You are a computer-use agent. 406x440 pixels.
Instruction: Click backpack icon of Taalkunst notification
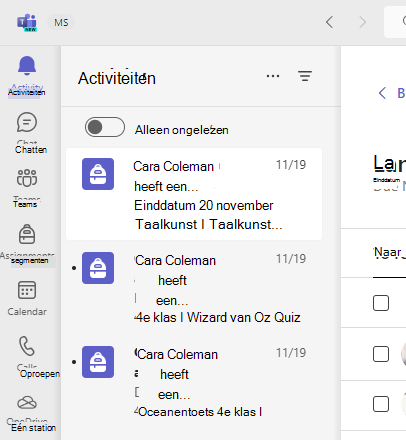pyautogui.click(x=98, y=174)
